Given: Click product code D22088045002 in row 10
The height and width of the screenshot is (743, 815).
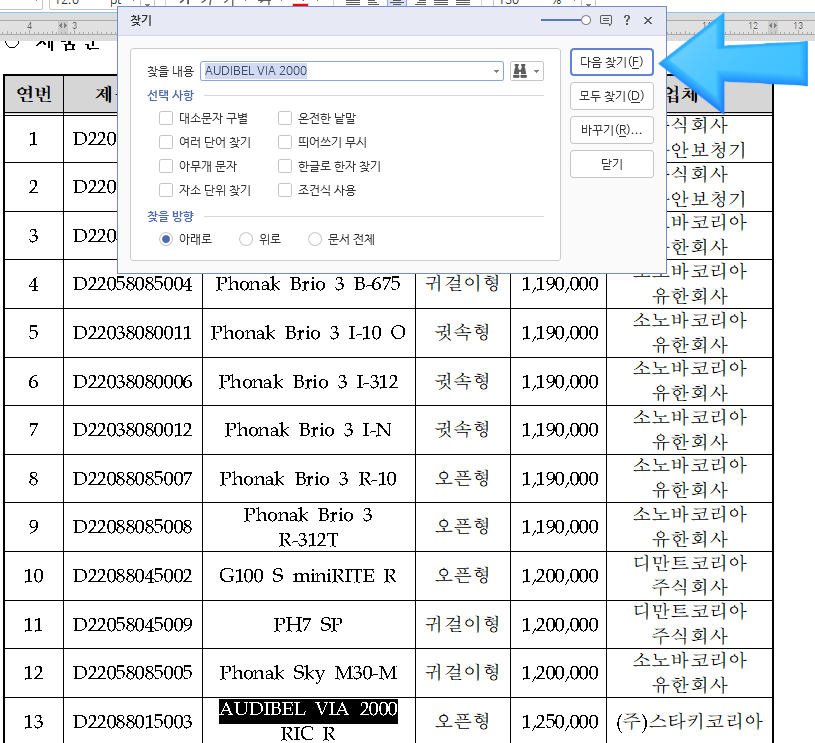Looking at the screenshot, I should (133, 576).
